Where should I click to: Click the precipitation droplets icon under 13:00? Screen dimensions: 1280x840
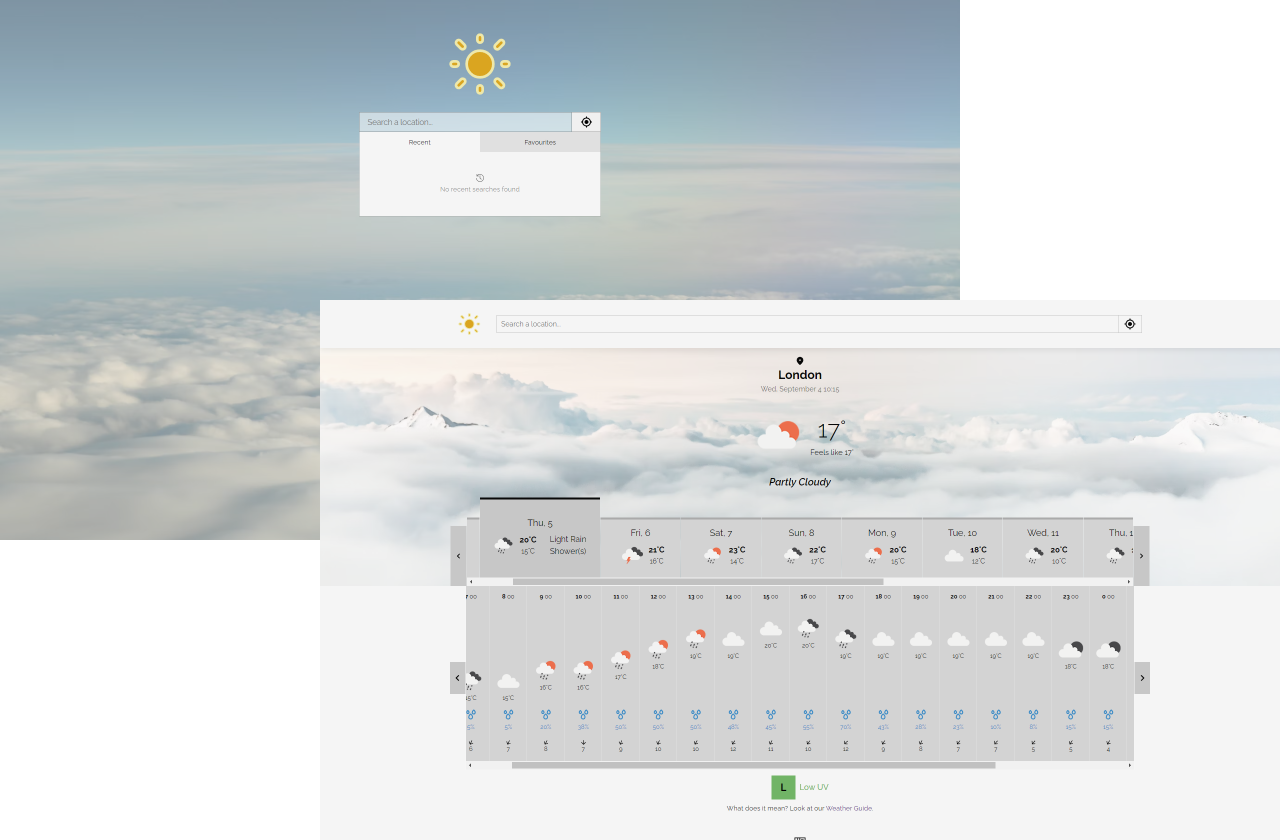[x=694, y=714]
